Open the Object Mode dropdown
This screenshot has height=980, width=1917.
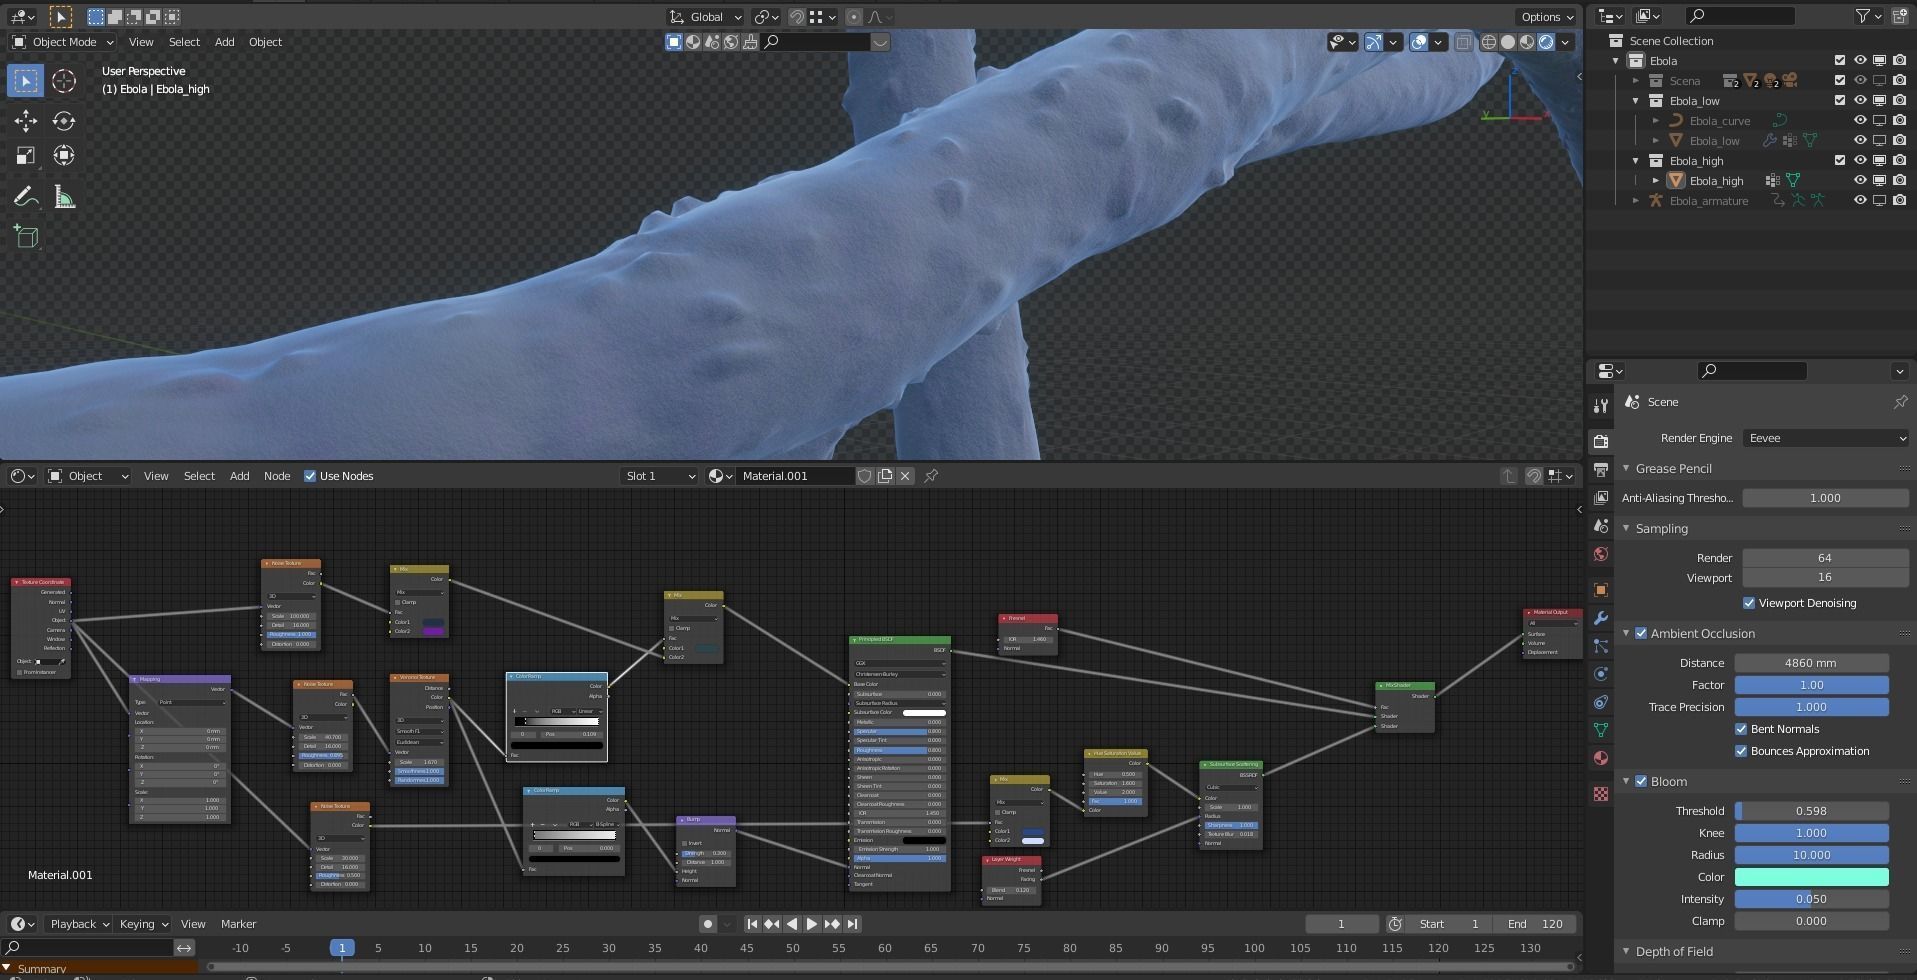[63, 42]
